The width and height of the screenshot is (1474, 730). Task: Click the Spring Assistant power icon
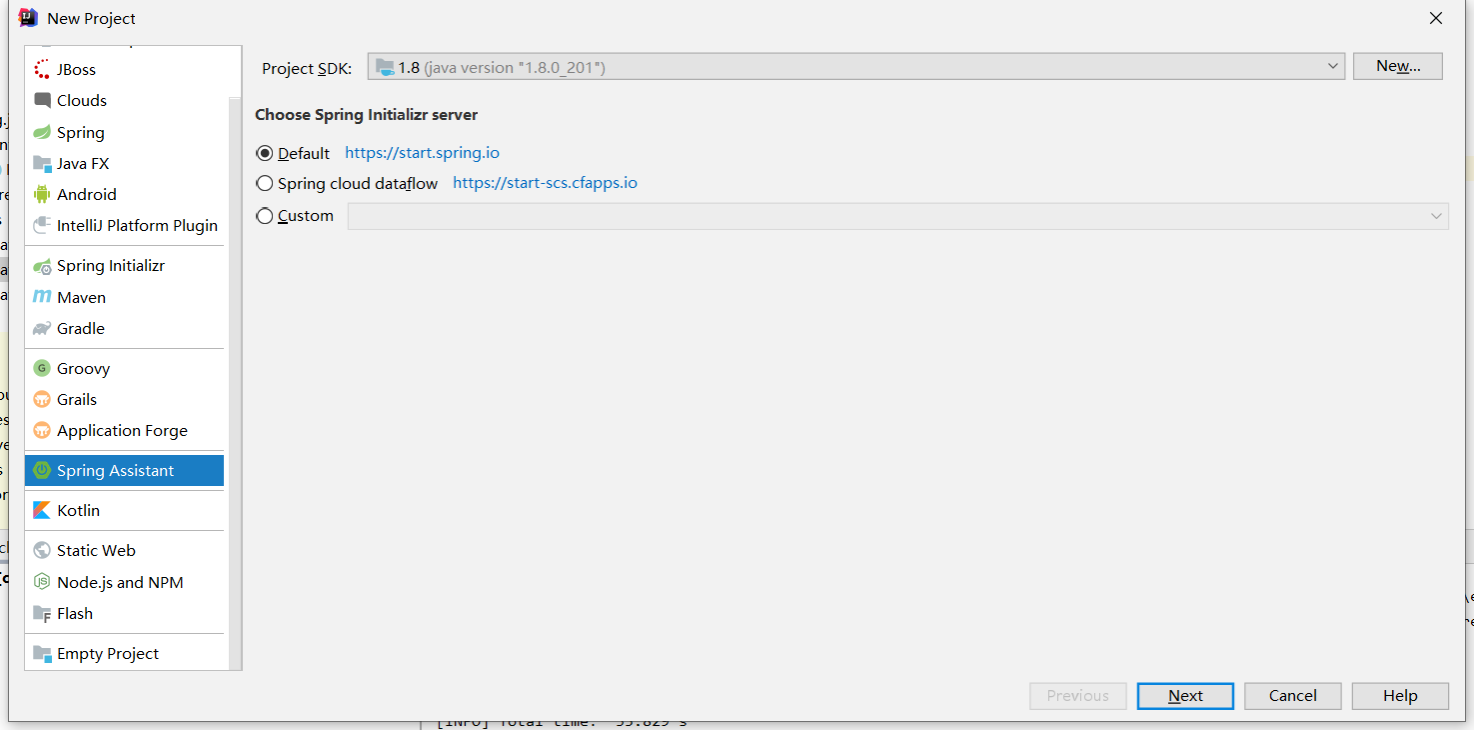pyautogui.click(x=42, y=471)
